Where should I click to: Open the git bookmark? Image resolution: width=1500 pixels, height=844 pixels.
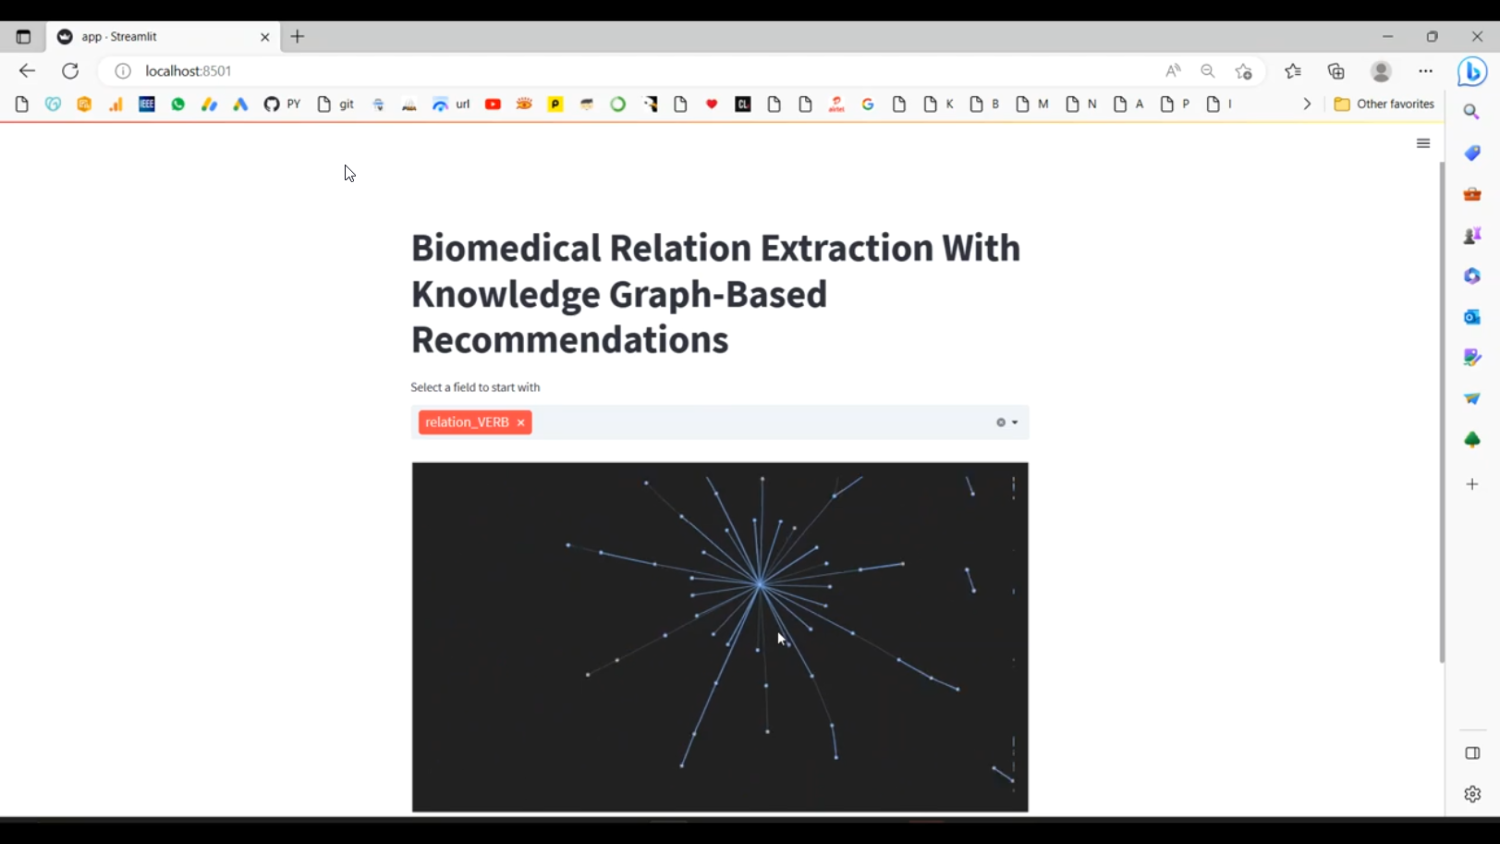tap(336, 104)
